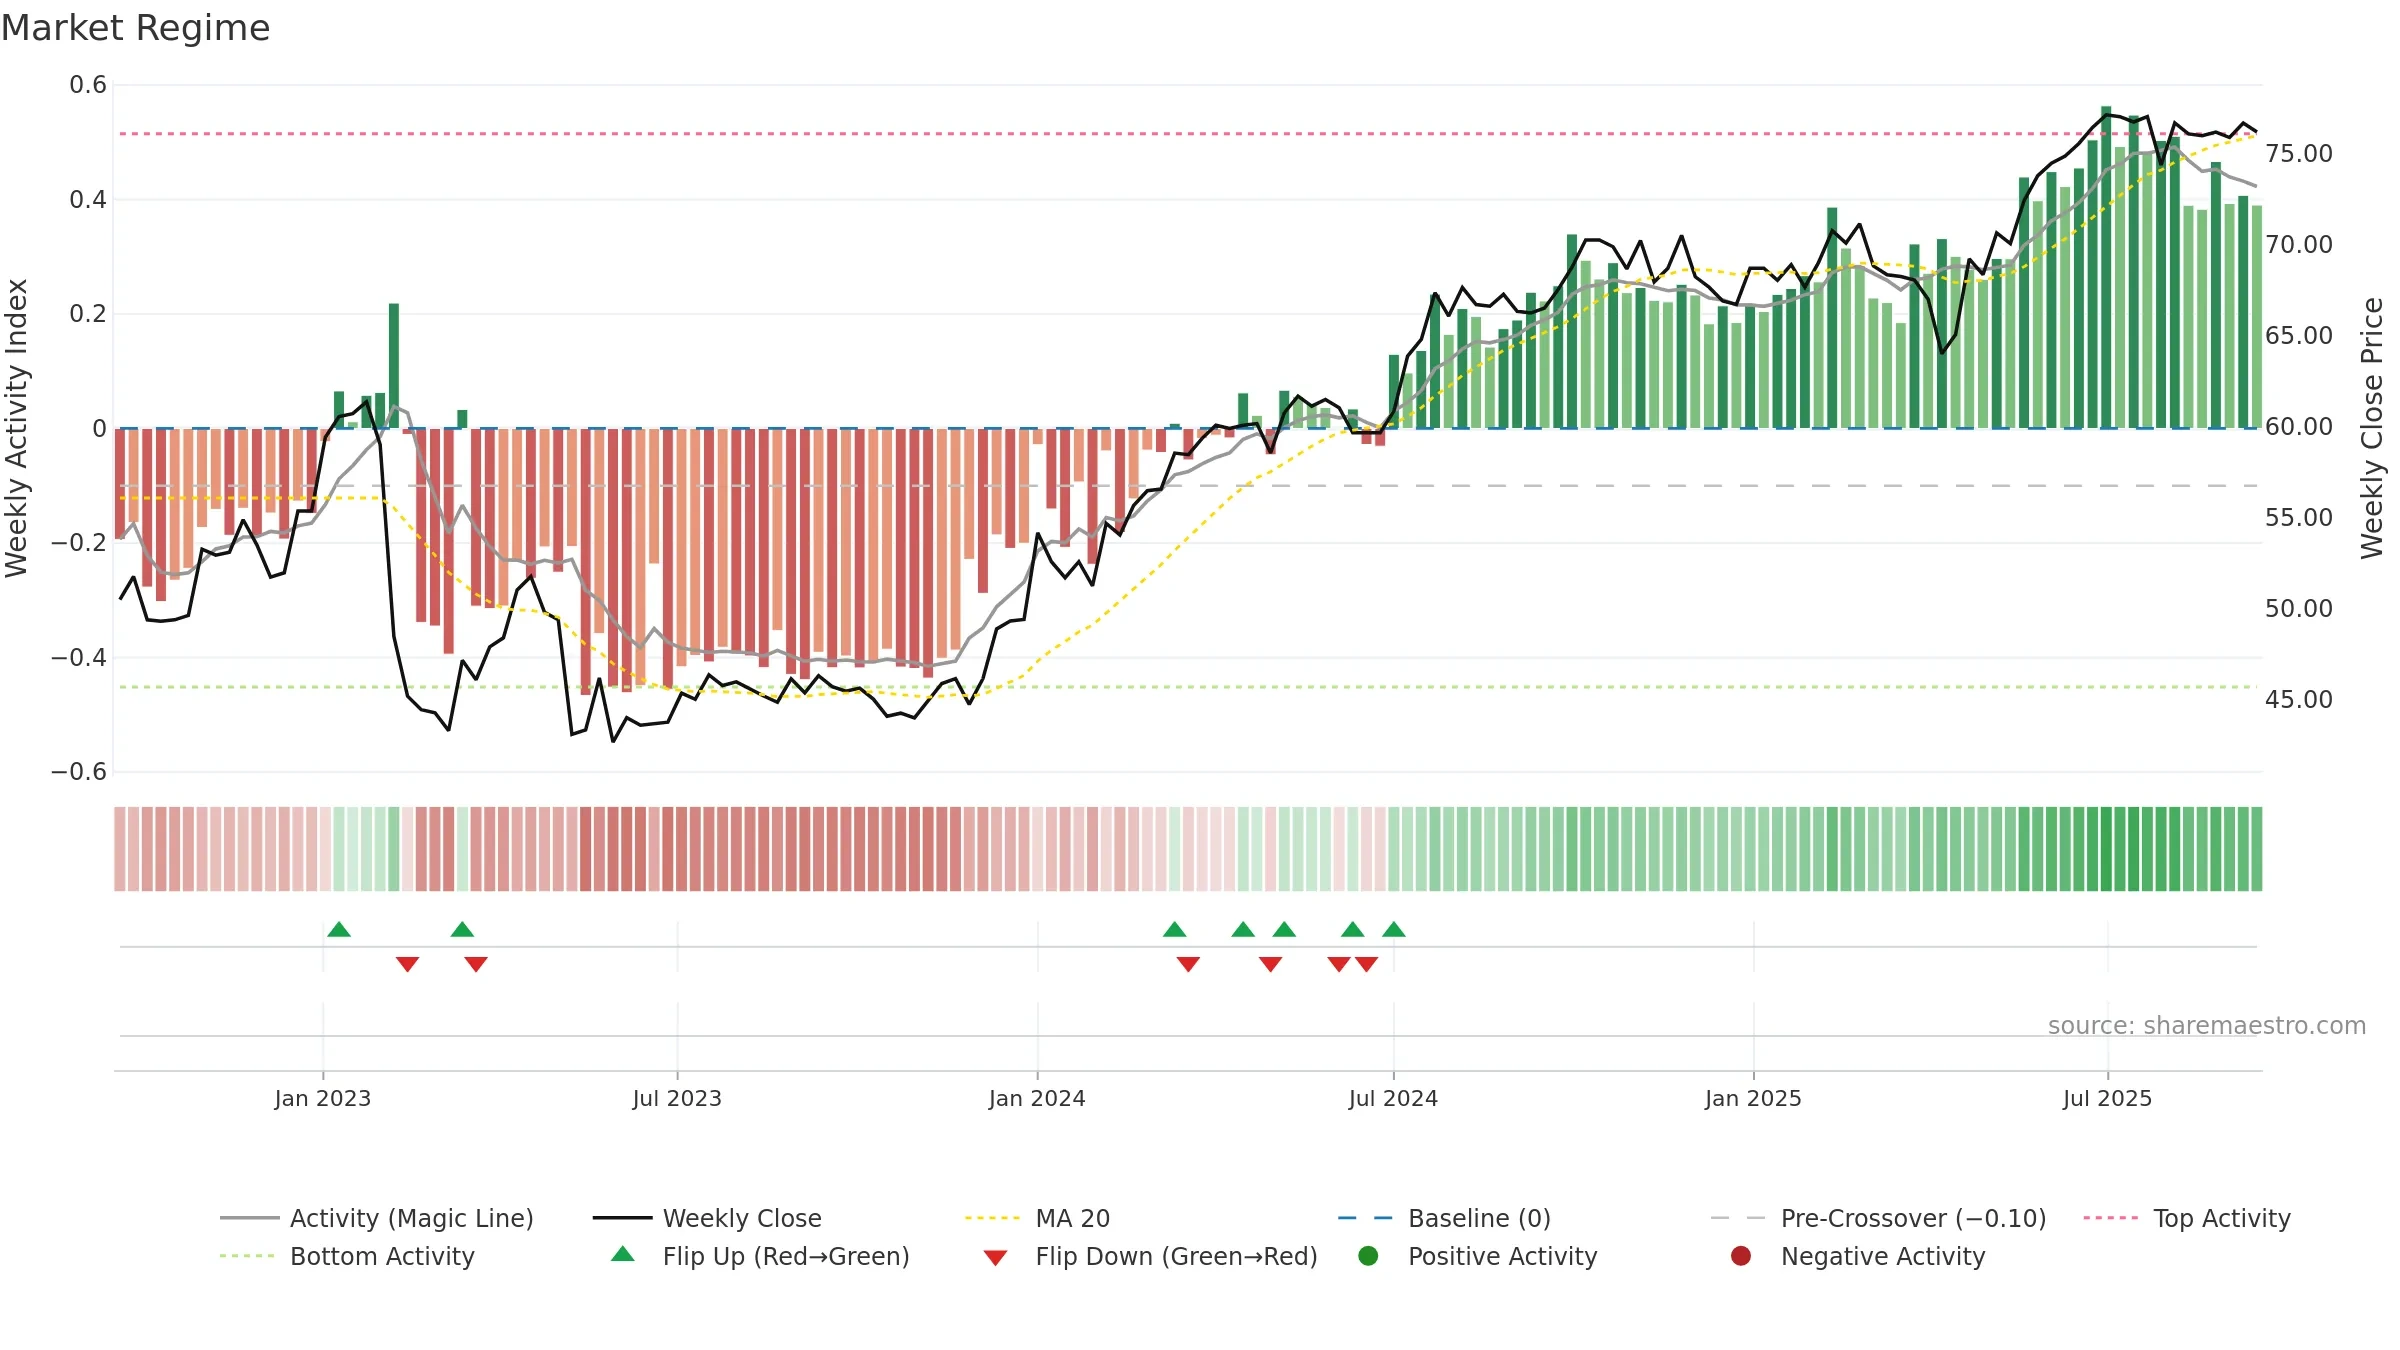Click the 0.6 activity index axis label
Viewport: 2400px width, 1350px height.
[x=88, y=85]
